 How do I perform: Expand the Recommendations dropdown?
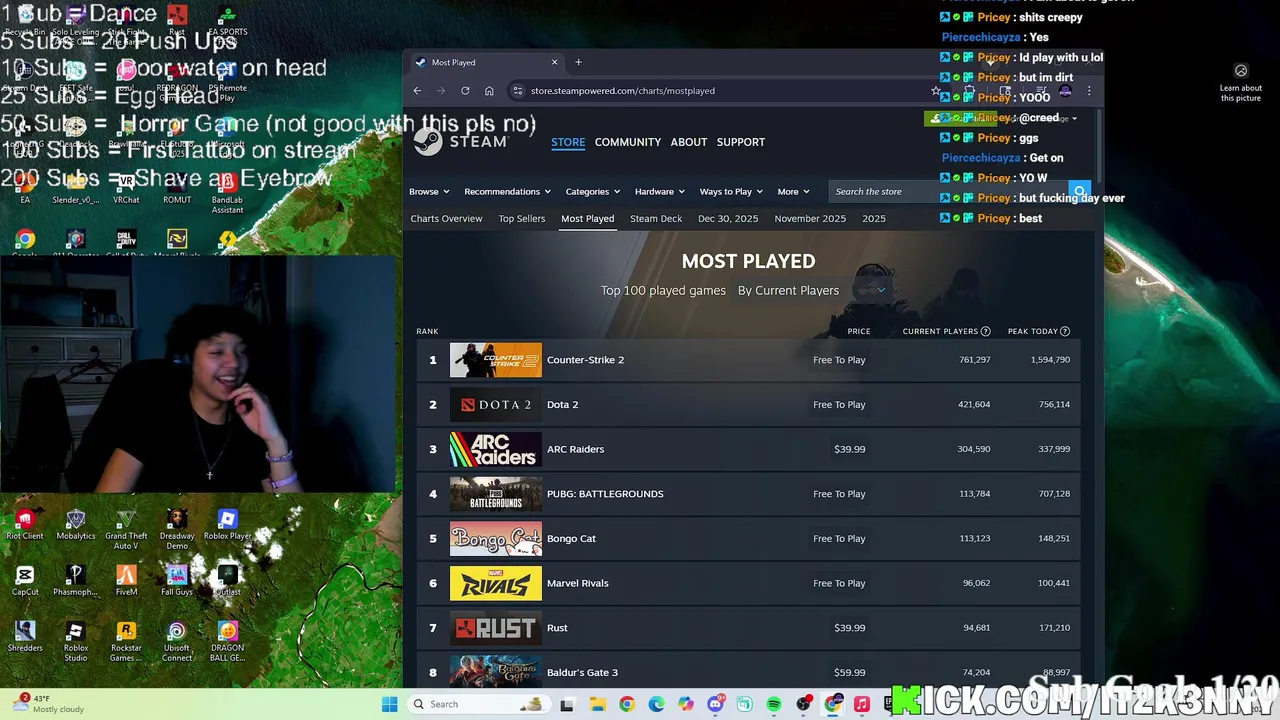tap(508, 191)
